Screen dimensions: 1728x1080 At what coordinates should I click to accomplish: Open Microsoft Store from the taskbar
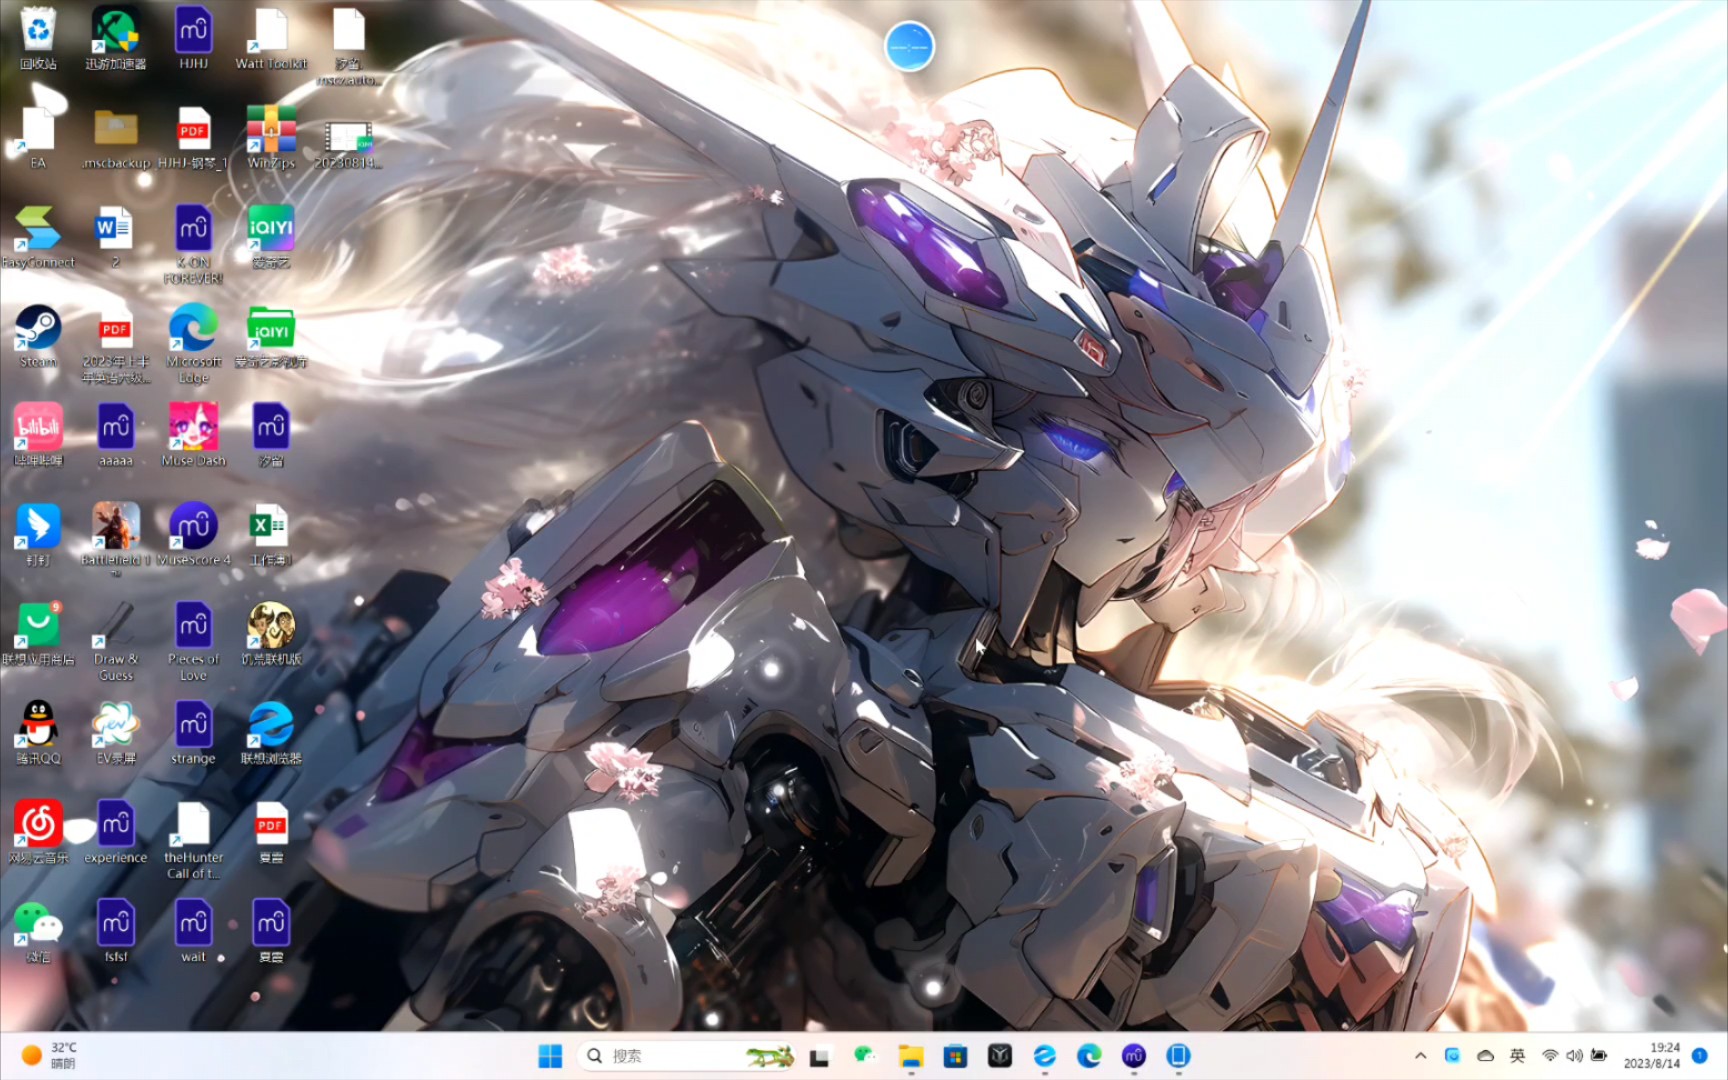click(x=955, y=1056)
